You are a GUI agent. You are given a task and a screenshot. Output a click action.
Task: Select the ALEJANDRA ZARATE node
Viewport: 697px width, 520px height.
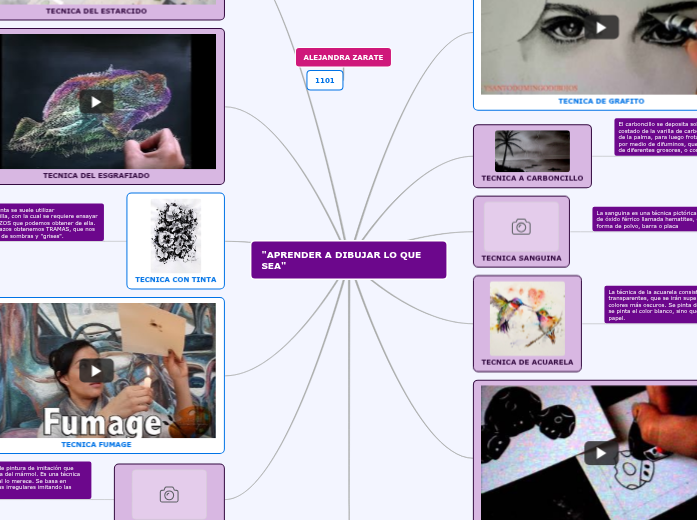point(343,58)
